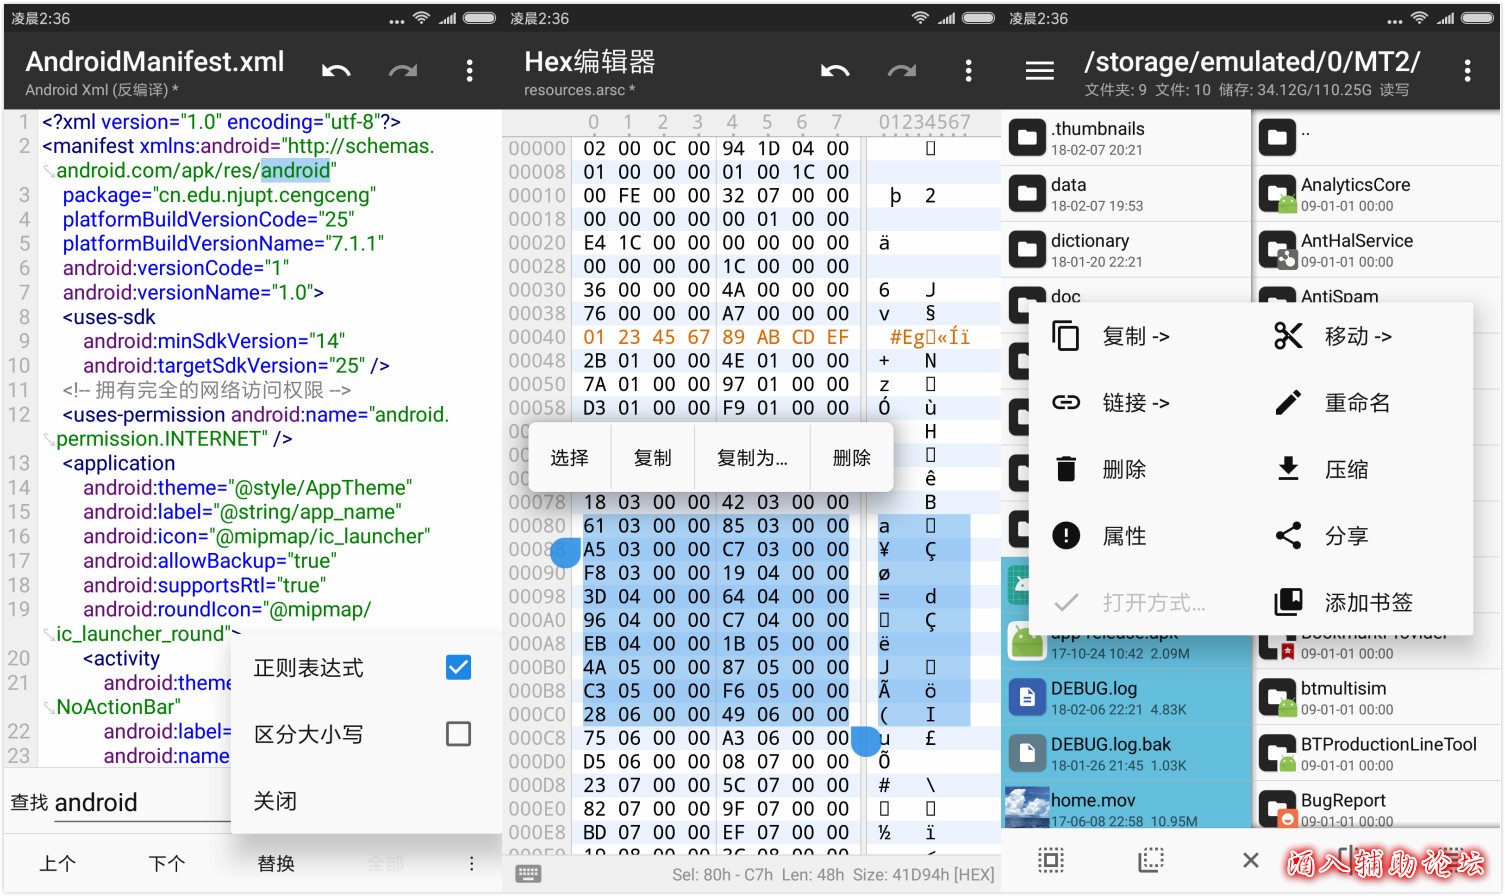Tap 复制为... in the hex selection popup
The image size is (1505, 896).
(x=752, y=457)
